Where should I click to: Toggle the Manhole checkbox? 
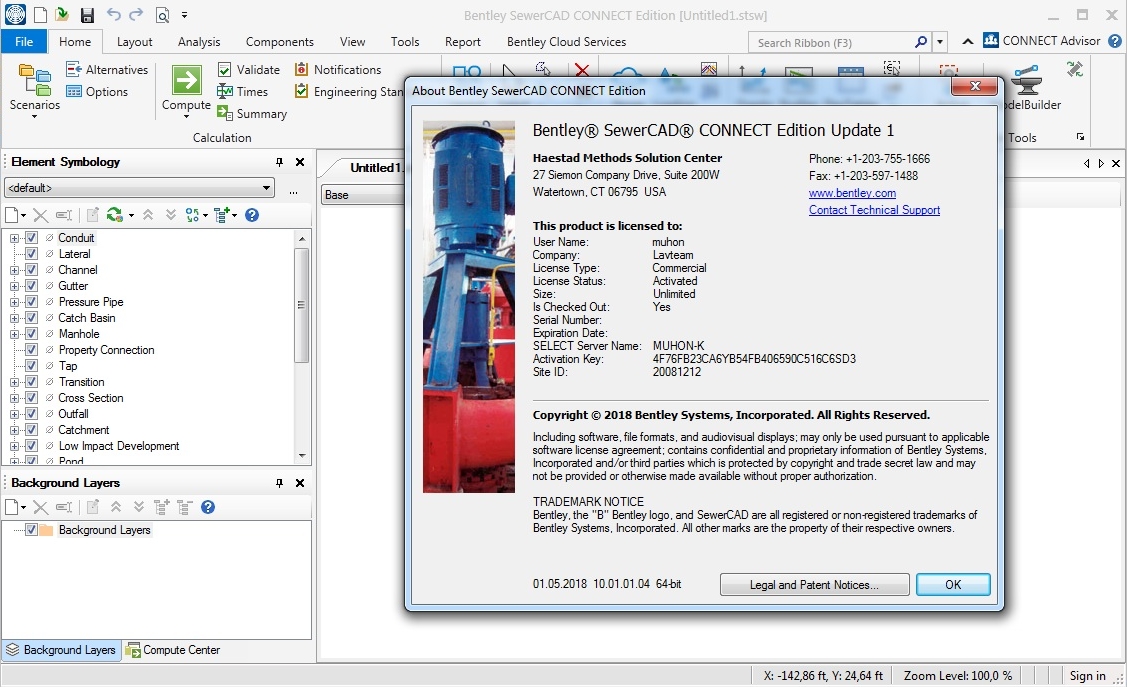click(31, 333)
